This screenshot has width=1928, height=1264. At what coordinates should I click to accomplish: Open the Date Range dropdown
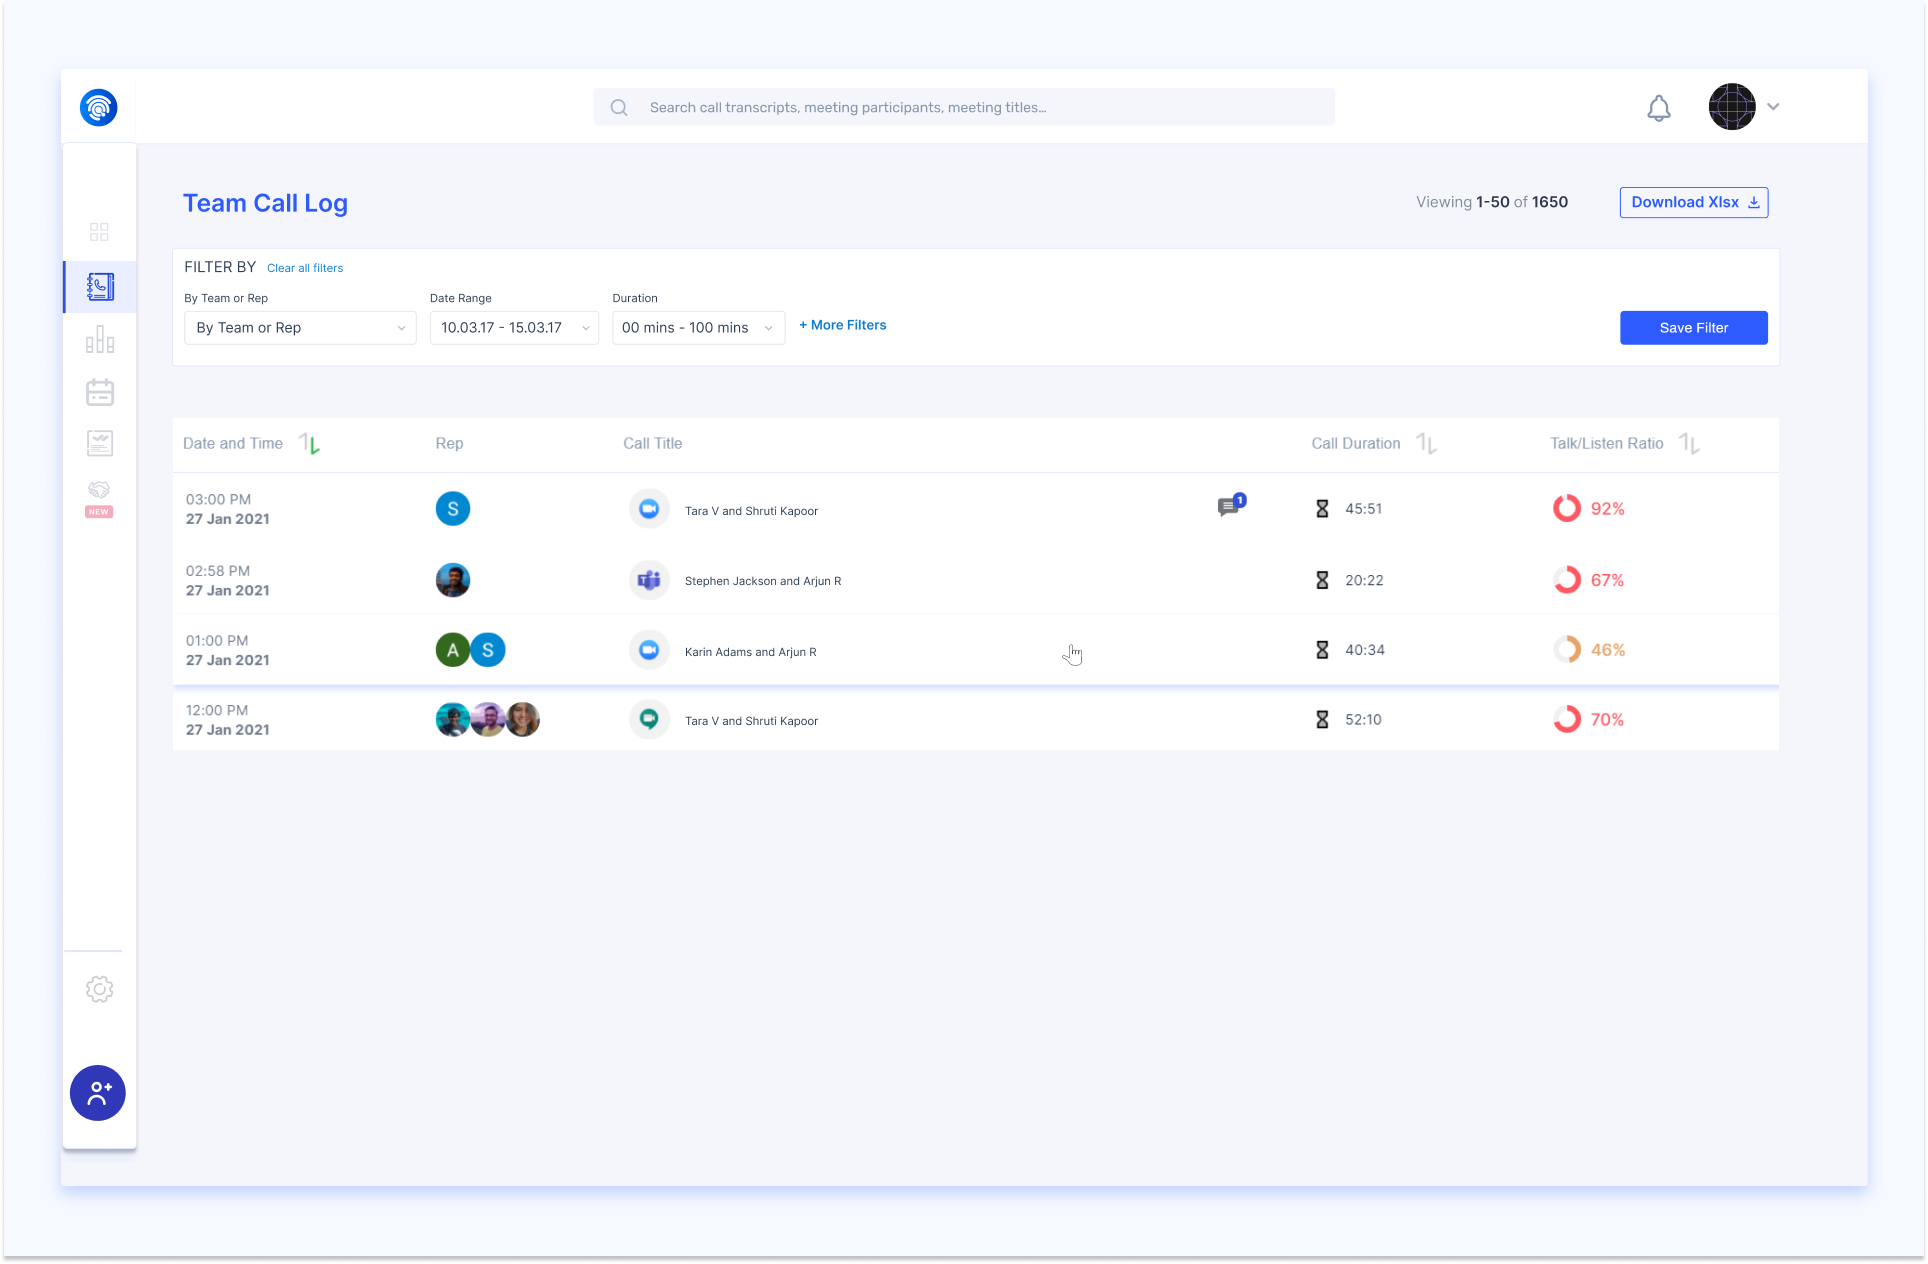point(514,328)
